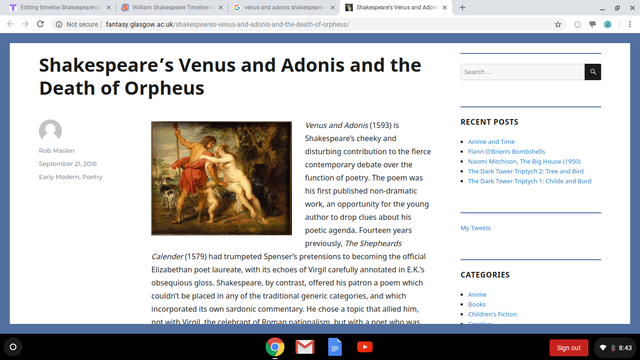Bookmark this page with the star icon
The image size is (640, 360).
pos(558,24)
